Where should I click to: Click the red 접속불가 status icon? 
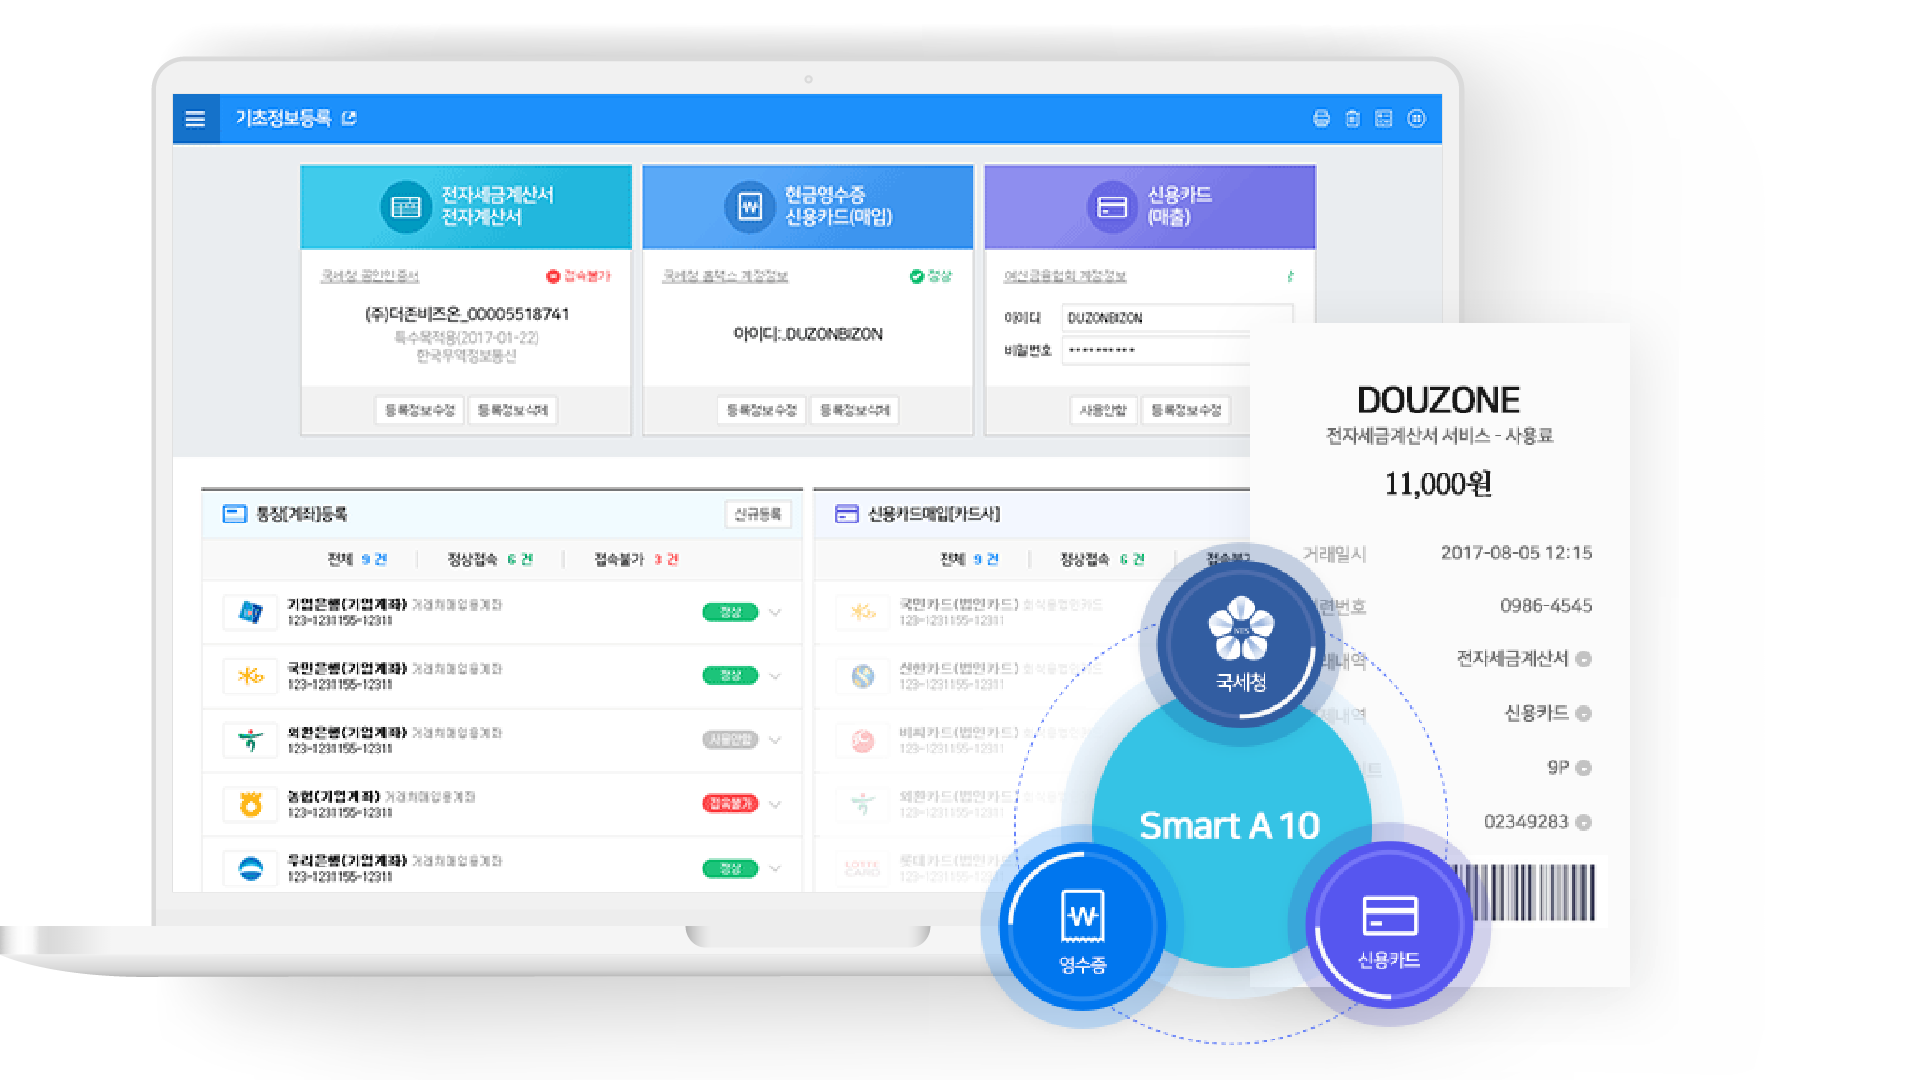click(x=552, y=276)
